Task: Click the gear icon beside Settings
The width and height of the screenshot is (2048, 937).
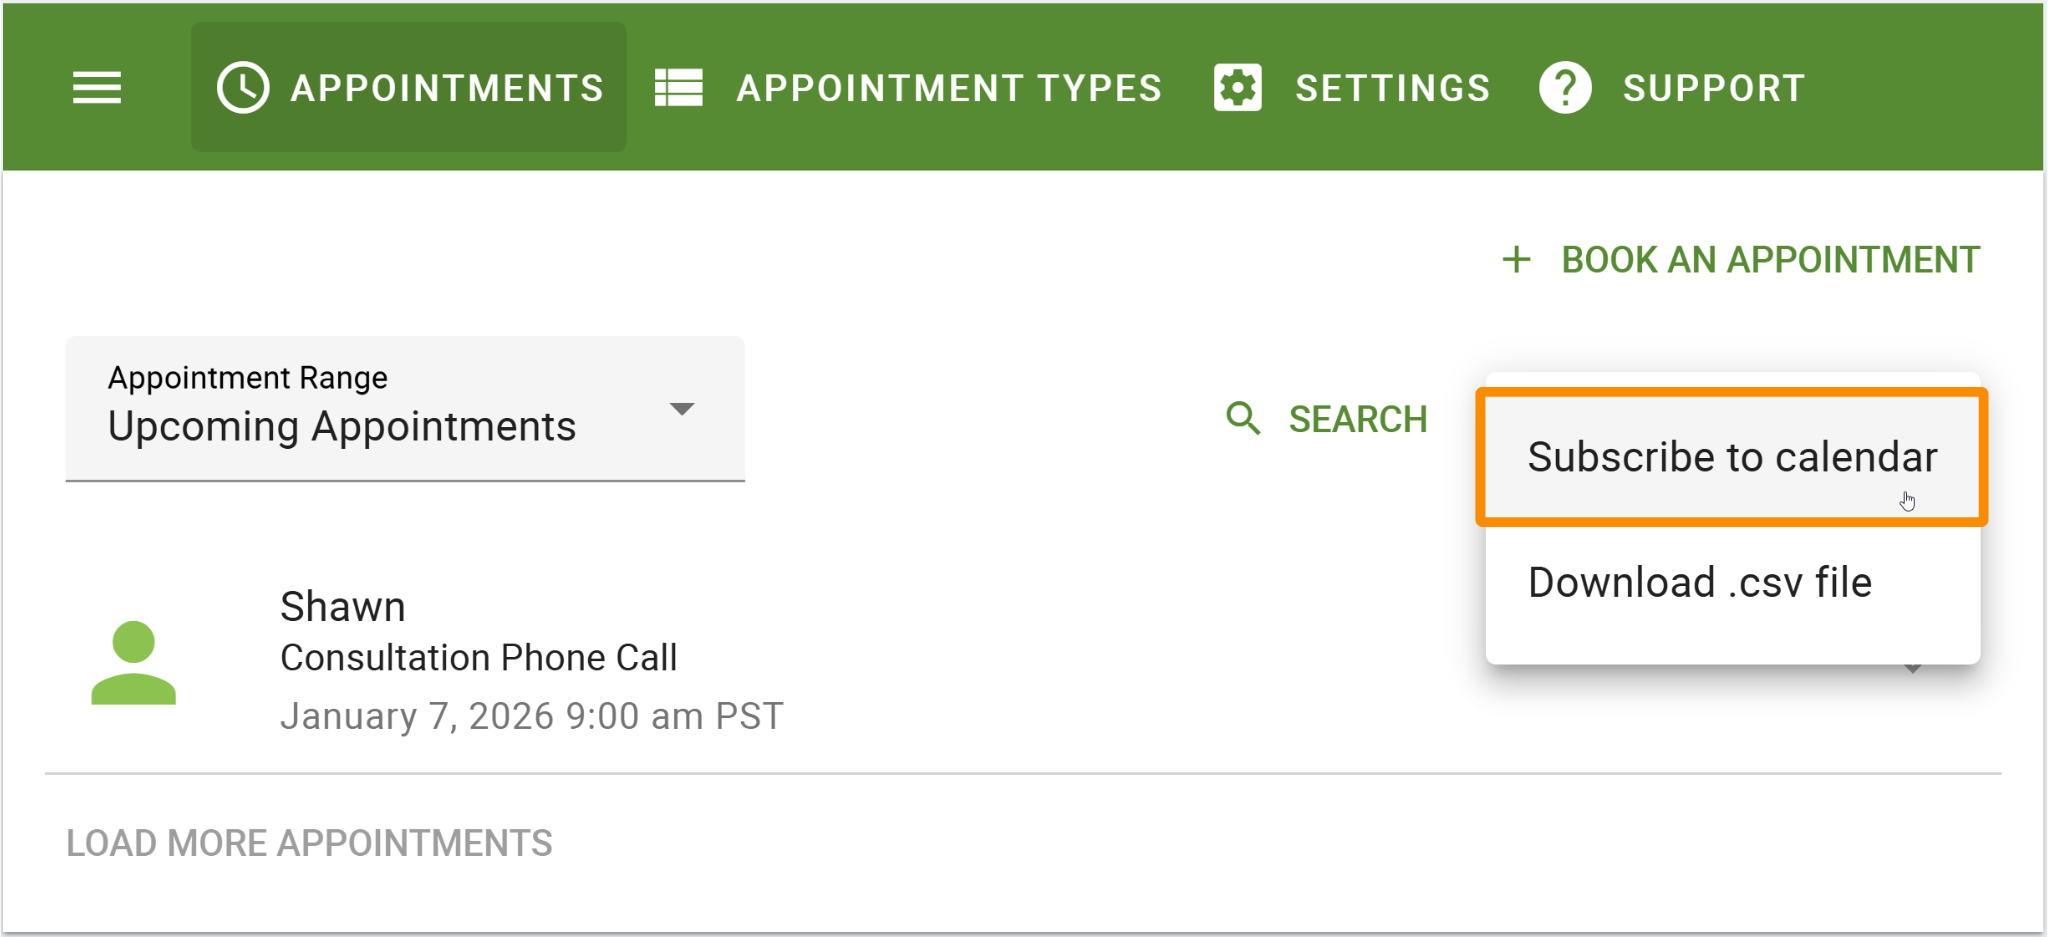Action: coord(1238,87)
